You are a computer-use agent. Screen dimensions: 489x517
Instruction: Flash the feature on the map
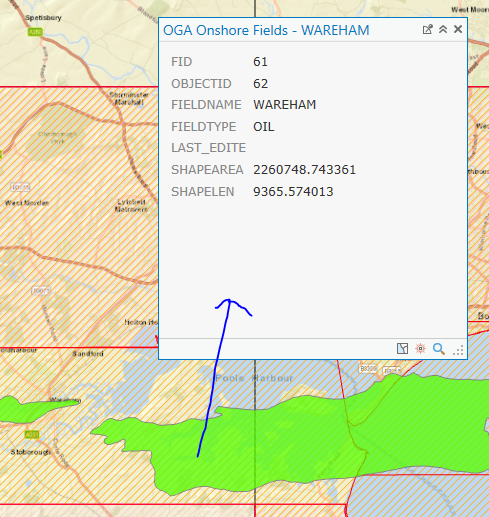click(421, 349)
